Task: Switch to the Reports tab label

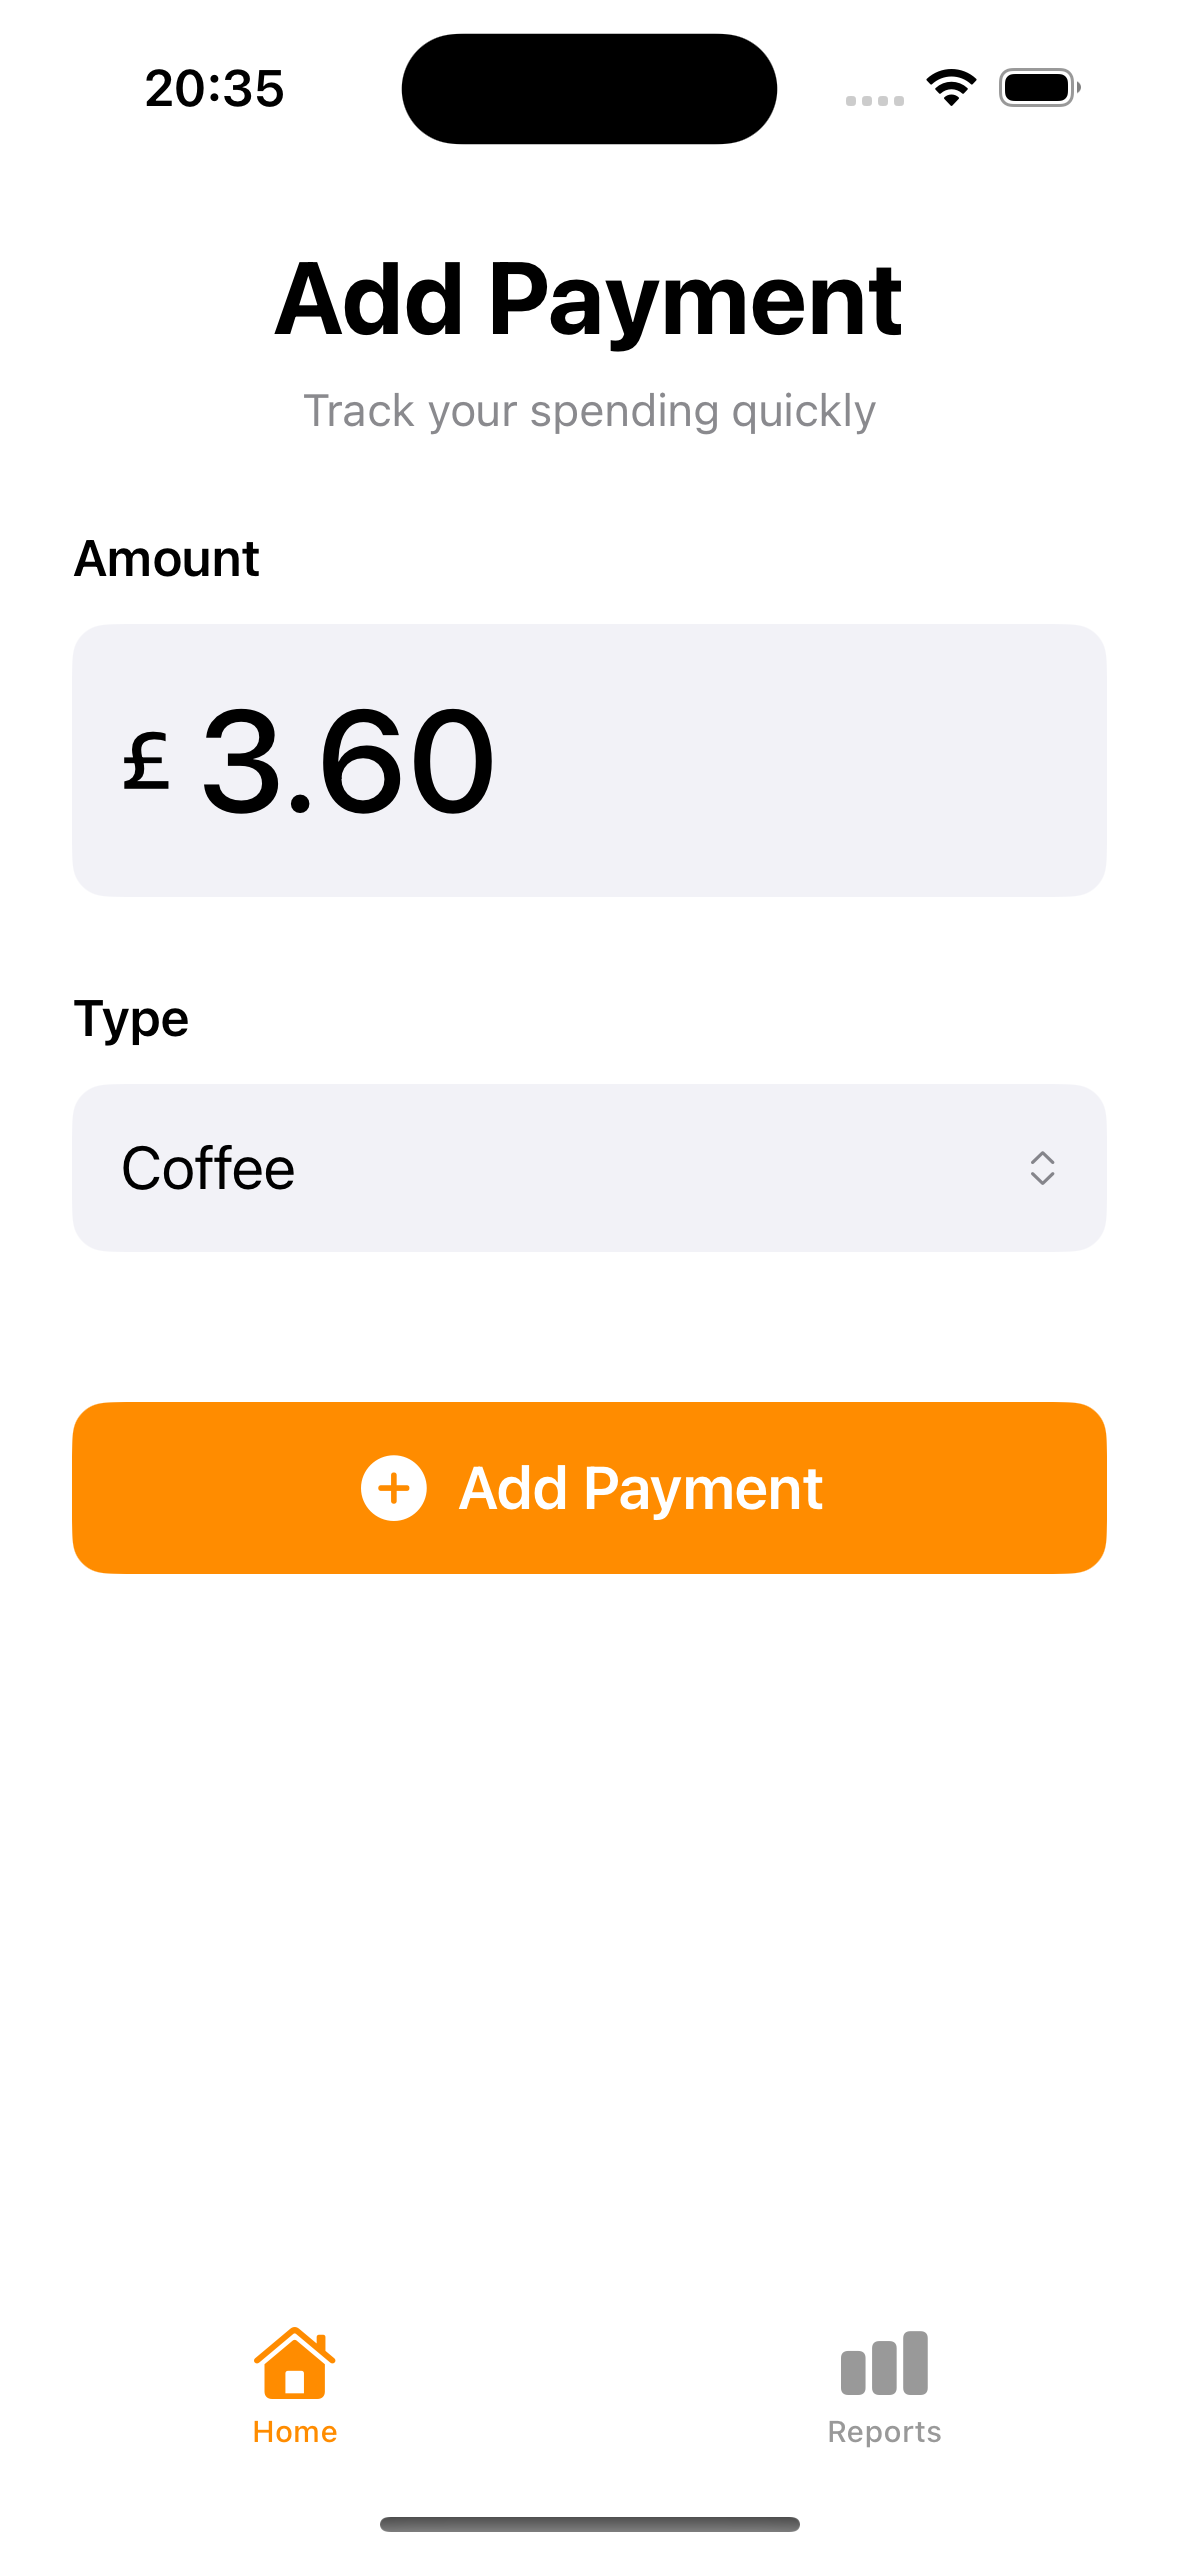Action: pos(884,2432)
